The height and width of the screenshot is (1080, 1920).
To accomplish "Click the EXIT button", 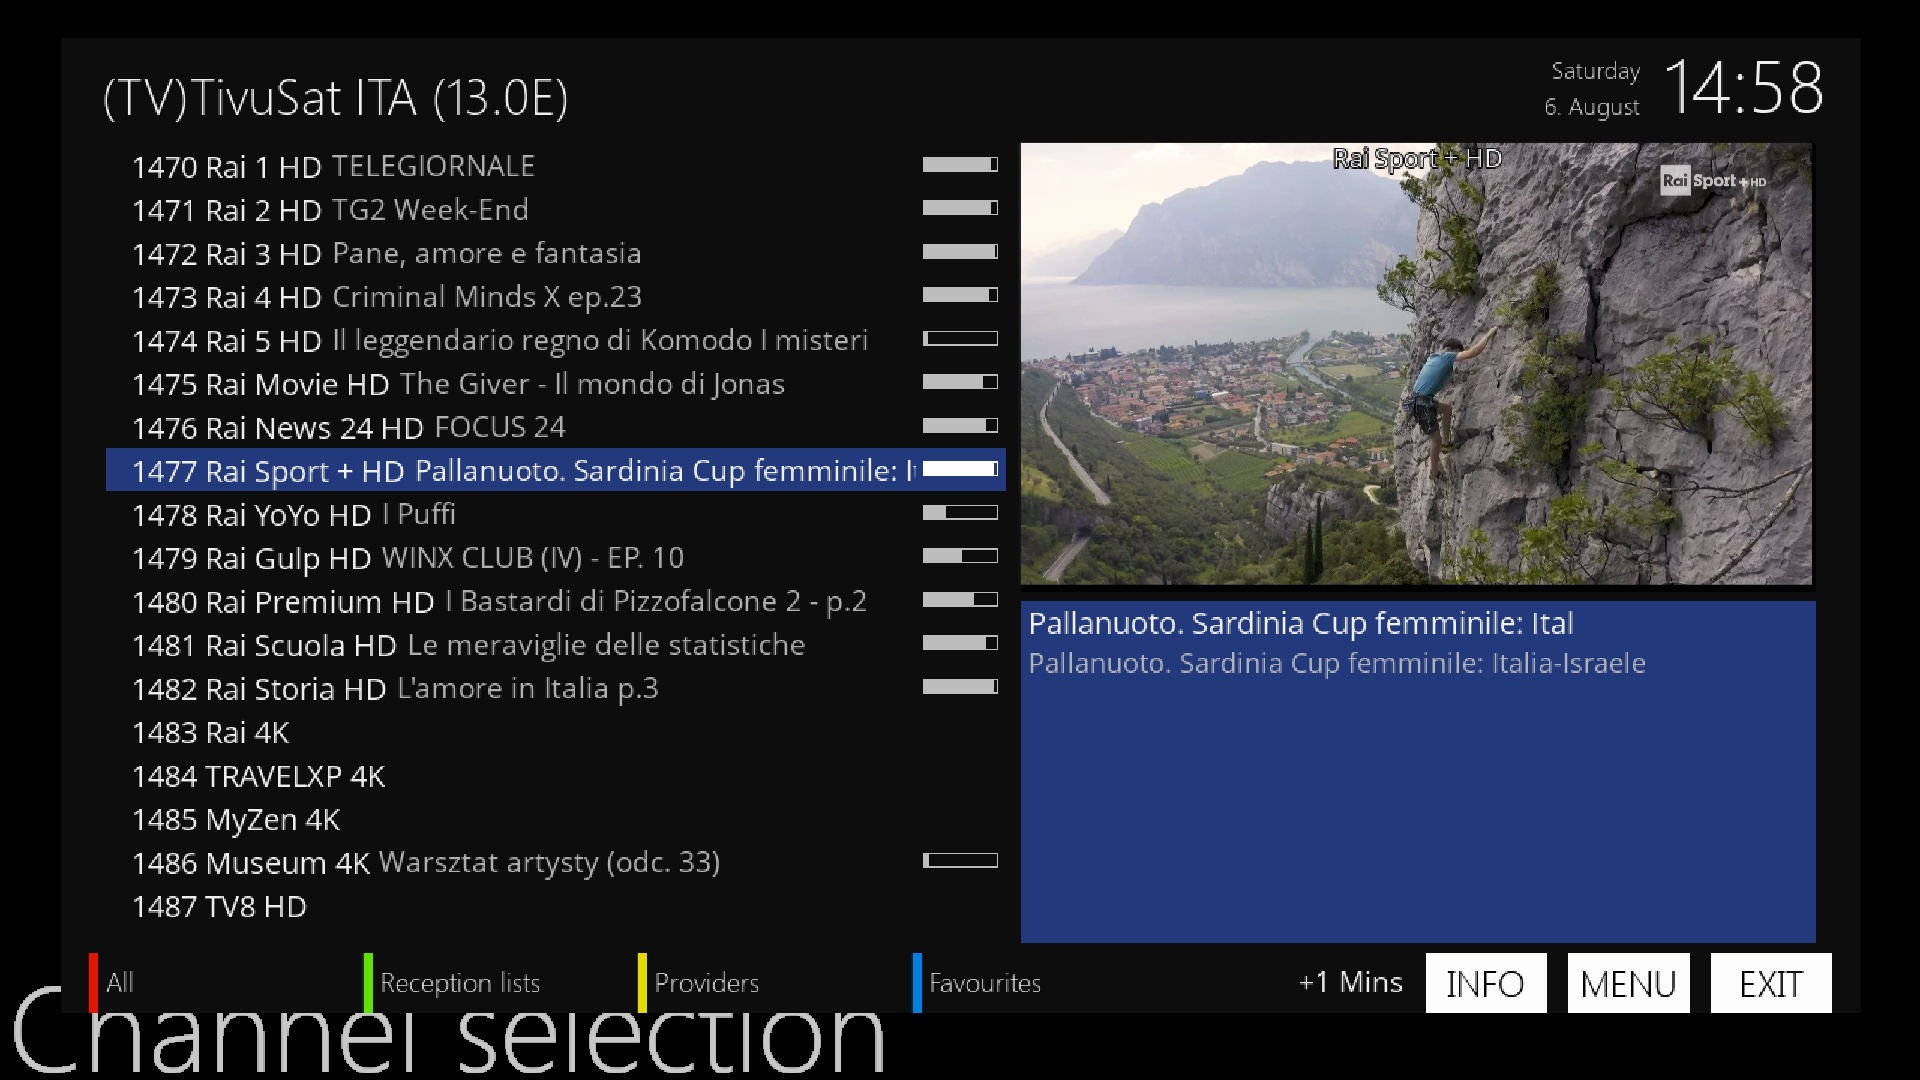I will (1771, 983).
